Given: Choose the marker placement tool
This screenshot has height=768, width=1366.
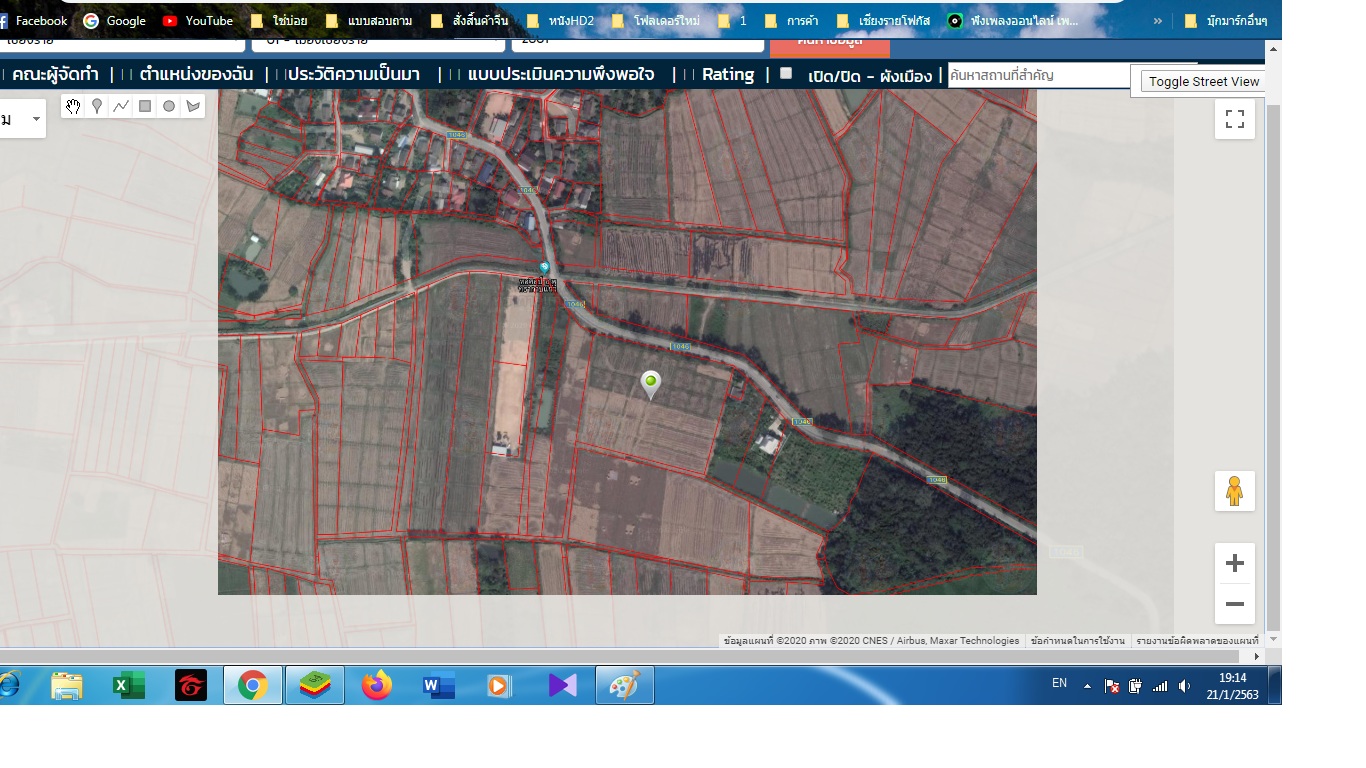Looking at the screenshot, I should 97,106.
